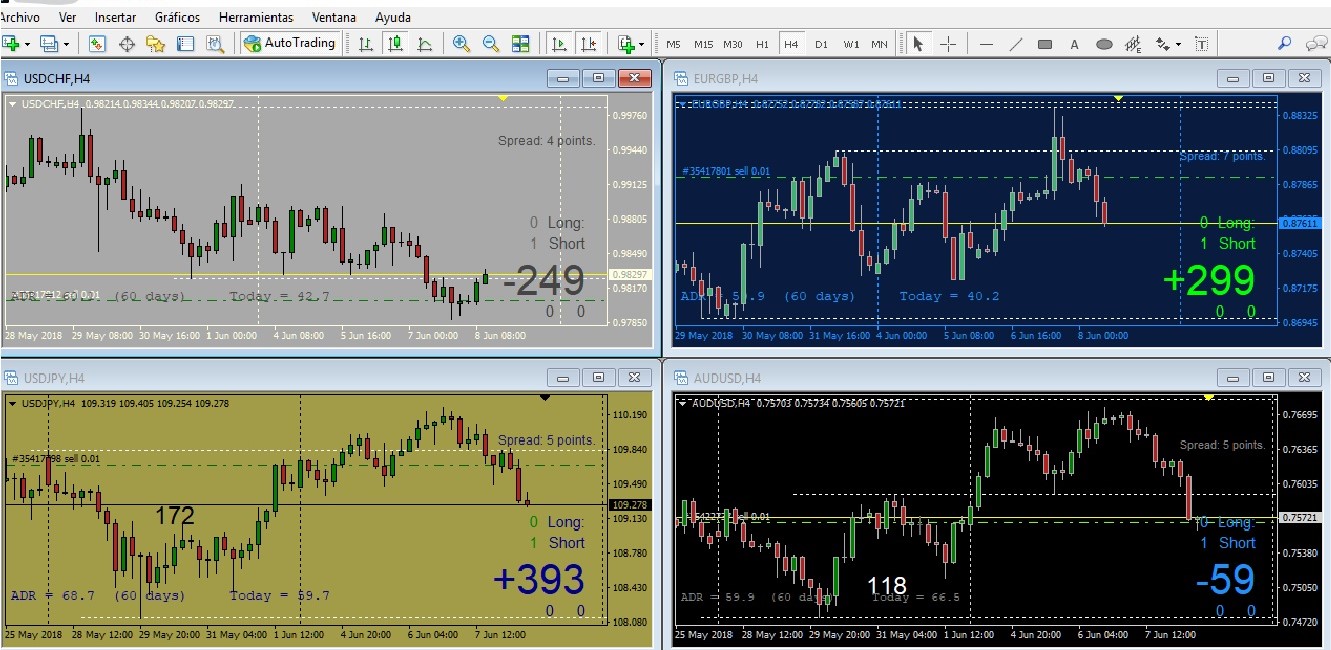Select the ellipse shape tool
This screenshot has width=1331, height=650.
(1104, 44)
